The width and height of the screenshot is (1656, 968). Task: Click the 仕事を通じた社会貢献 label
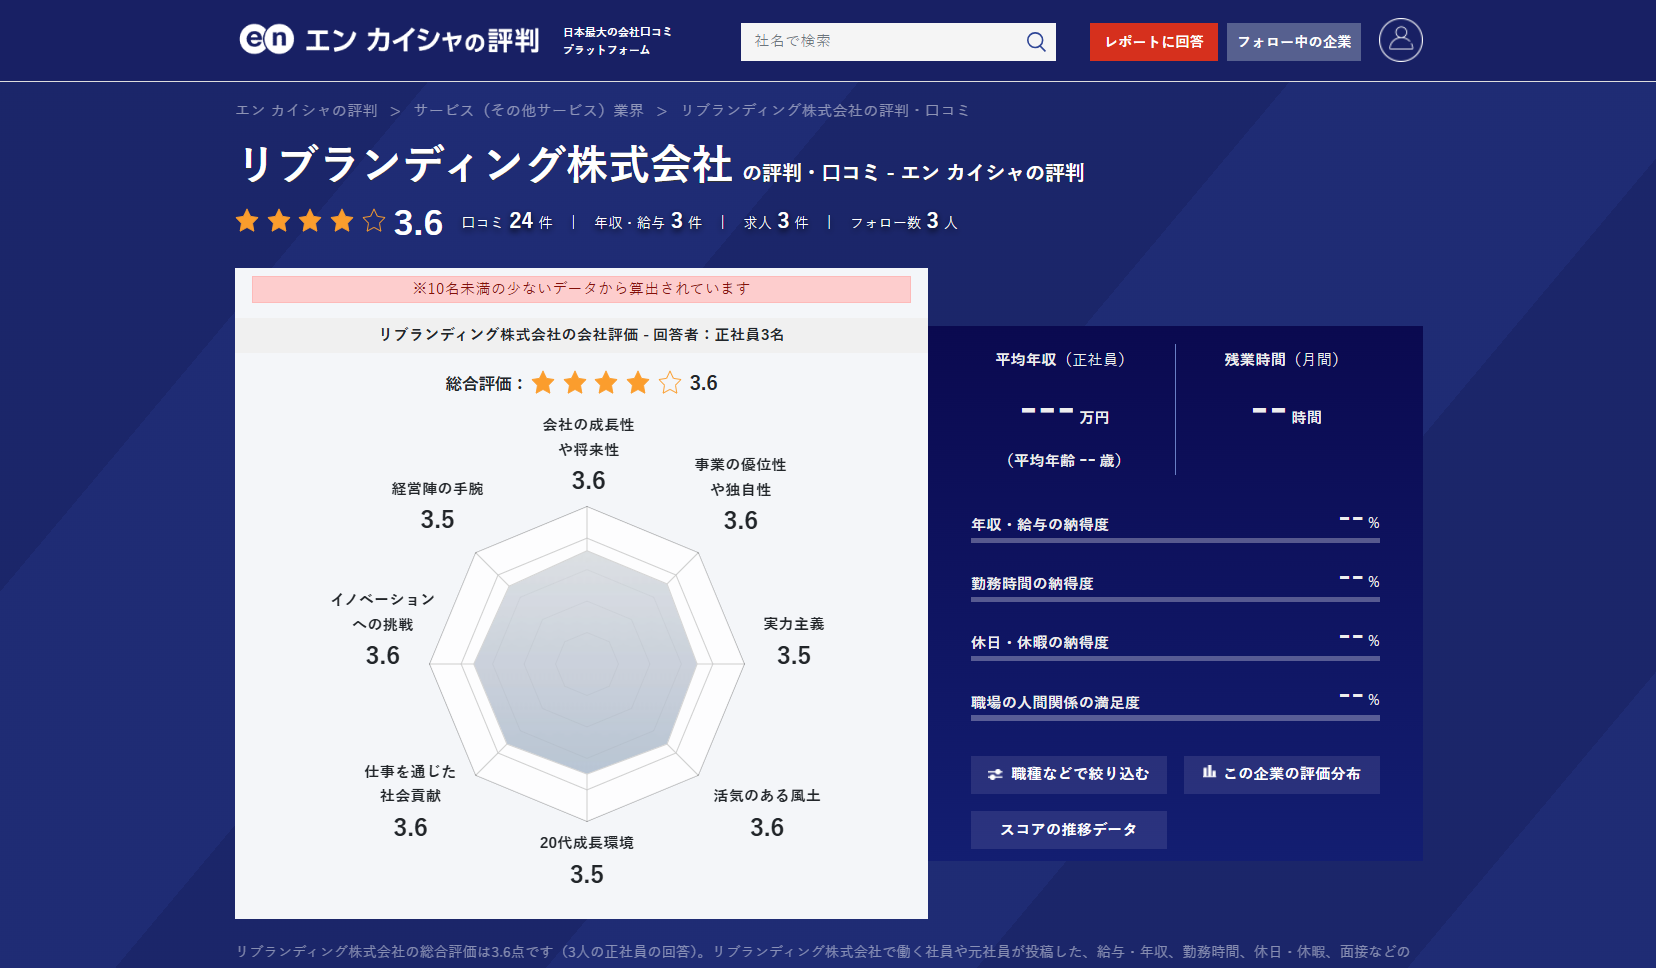pos(410,784)
